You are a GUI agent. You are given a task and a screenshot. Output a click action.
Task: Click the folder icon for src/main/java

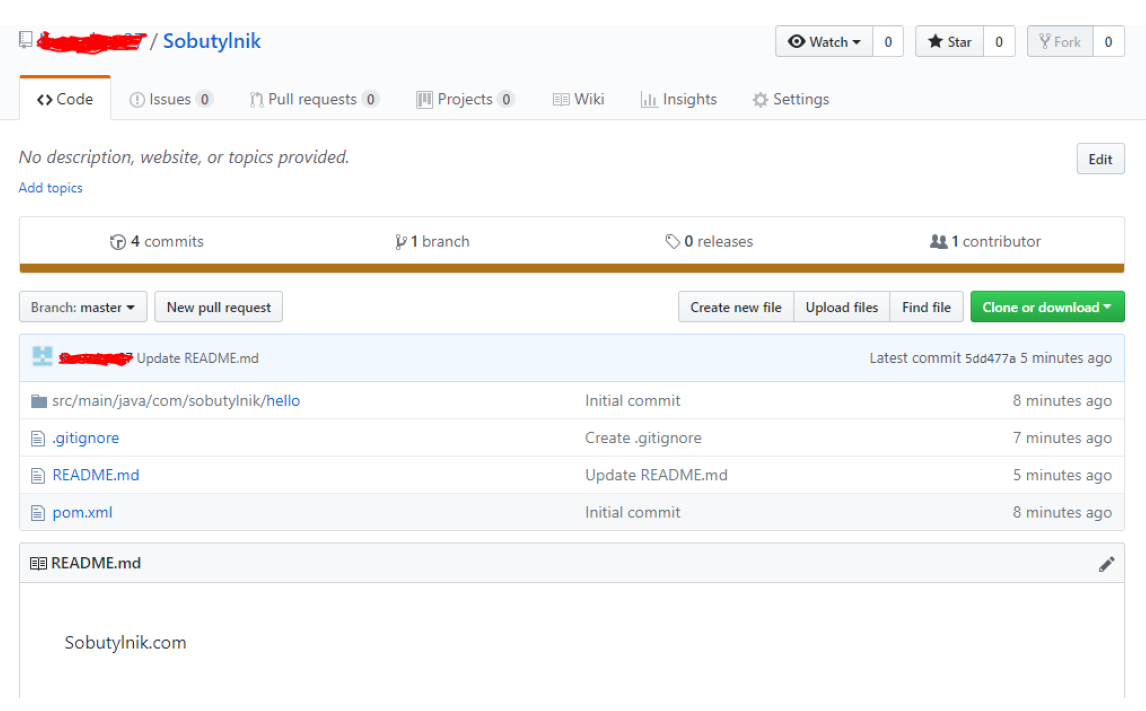(39, 401)
